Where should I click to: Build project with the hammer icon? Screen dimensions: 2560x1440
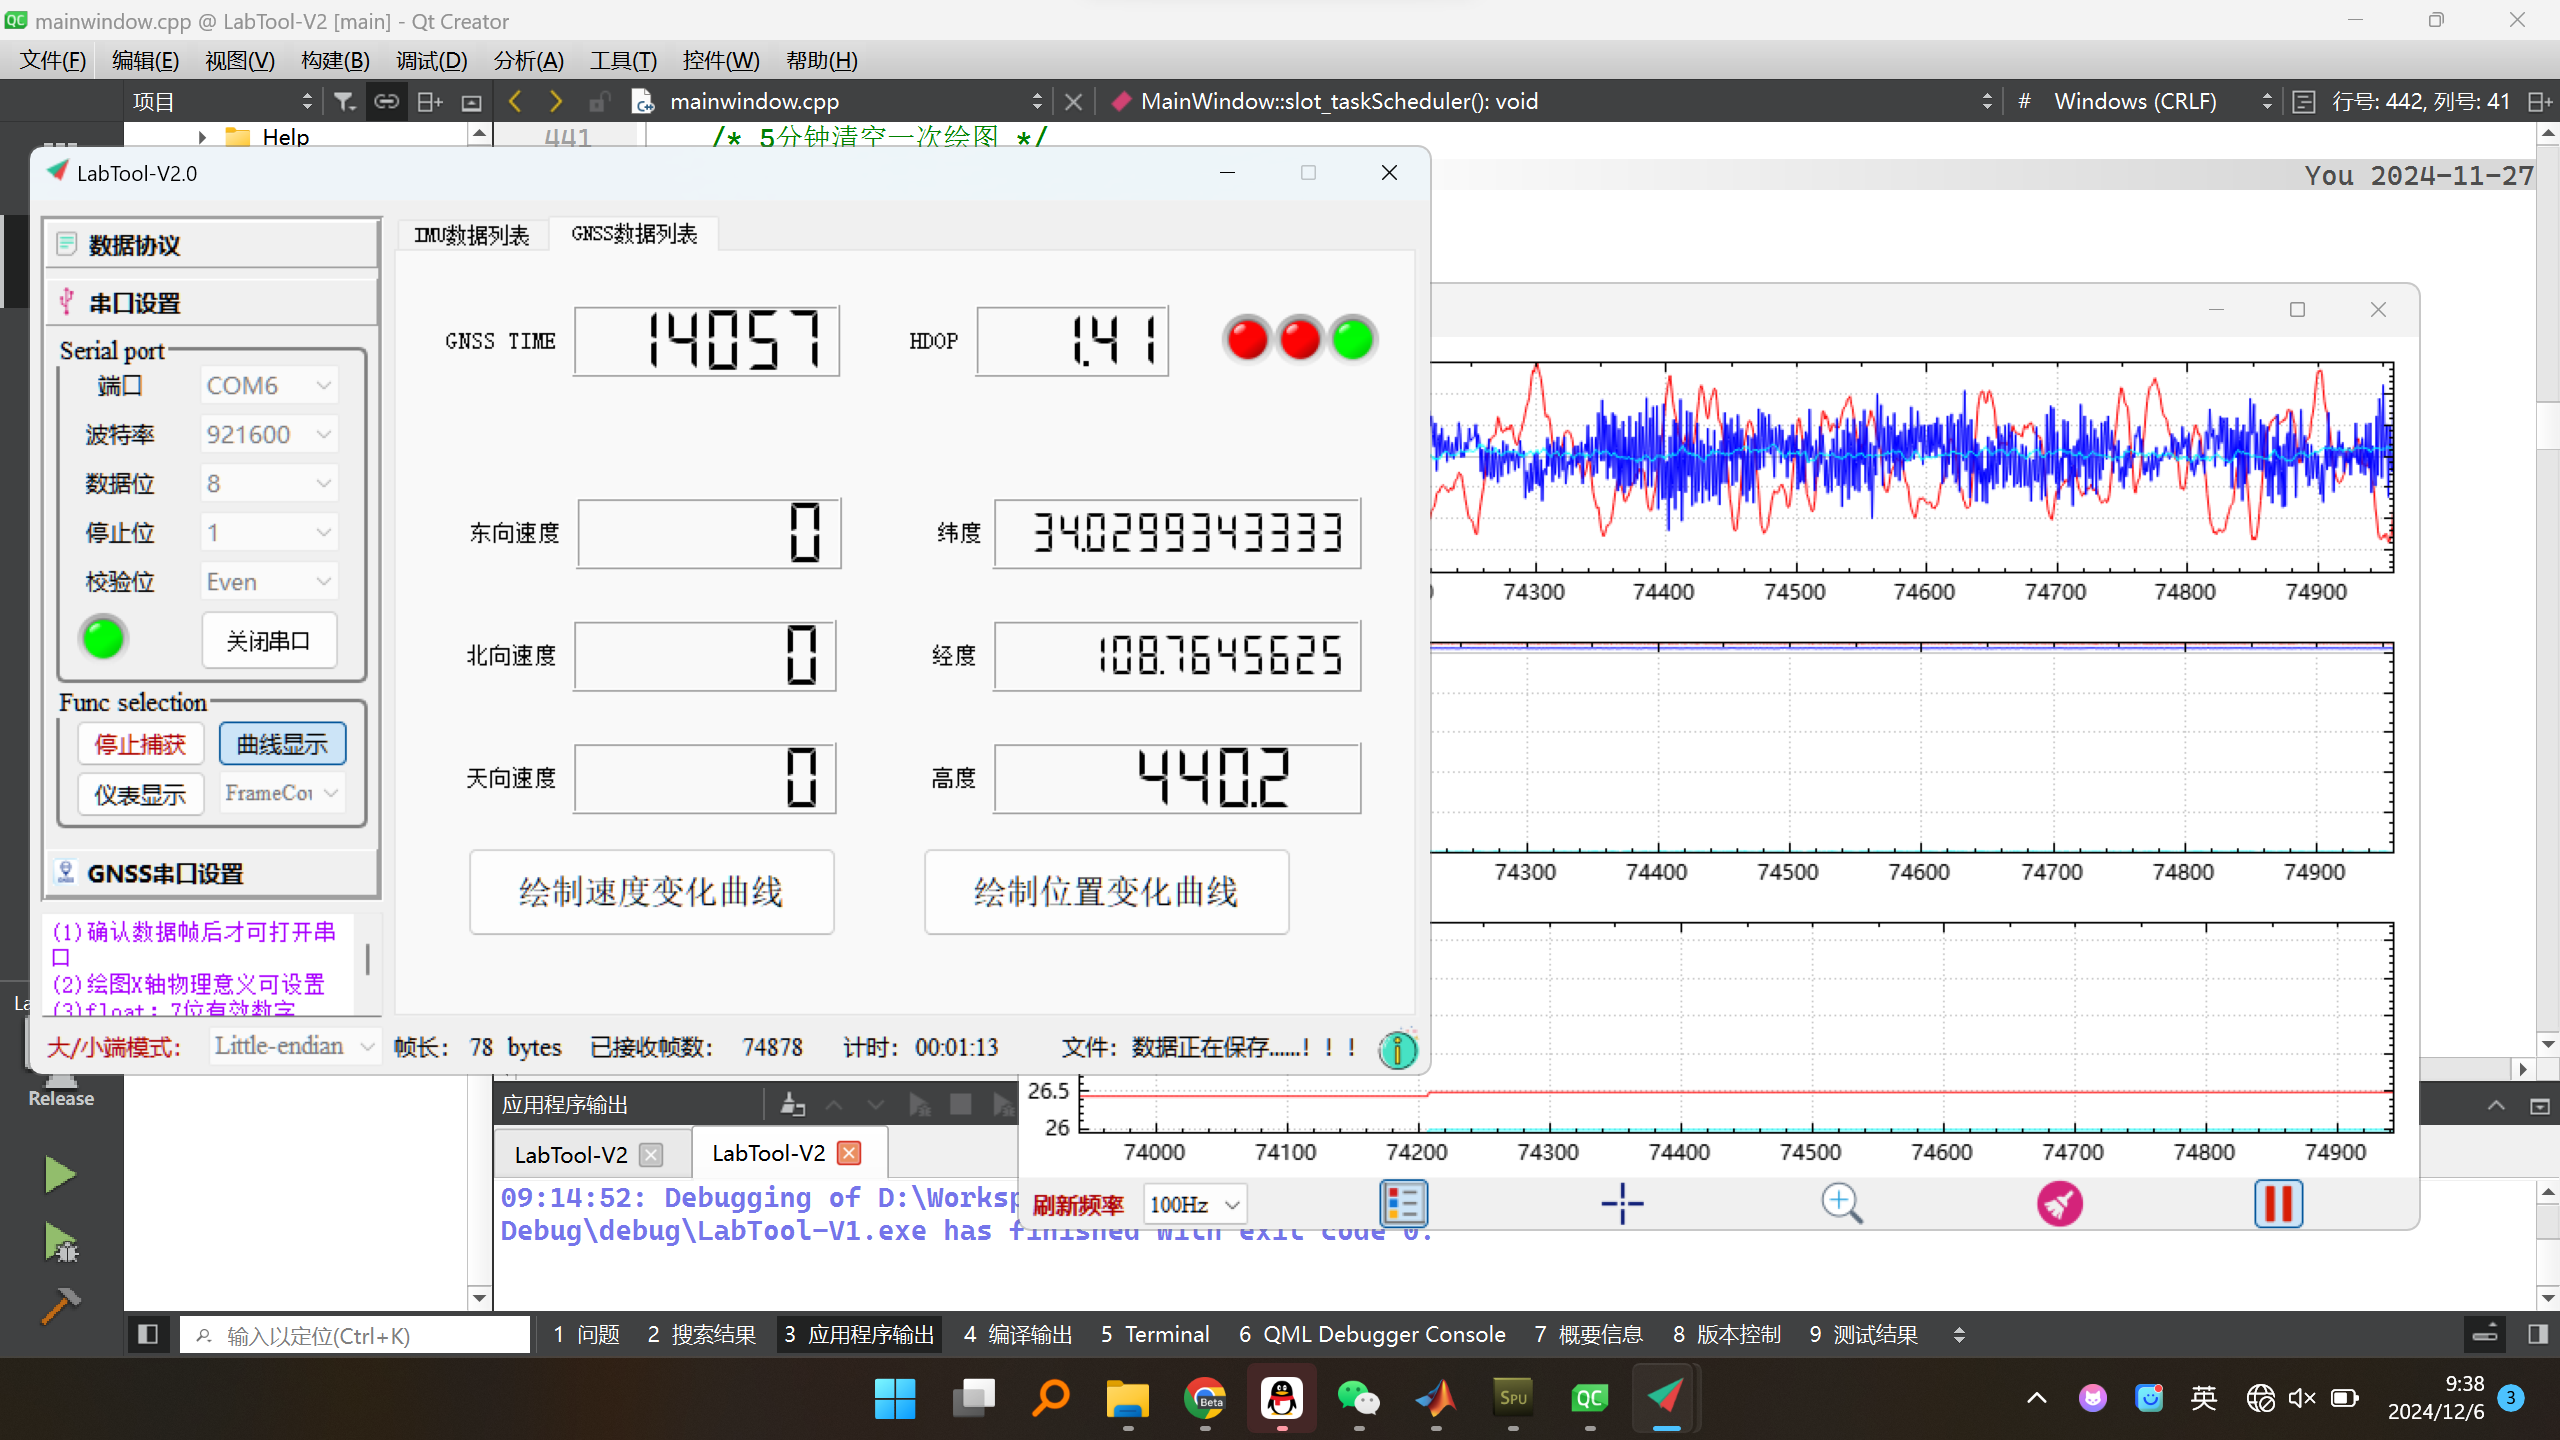[x=60, y=1305]
